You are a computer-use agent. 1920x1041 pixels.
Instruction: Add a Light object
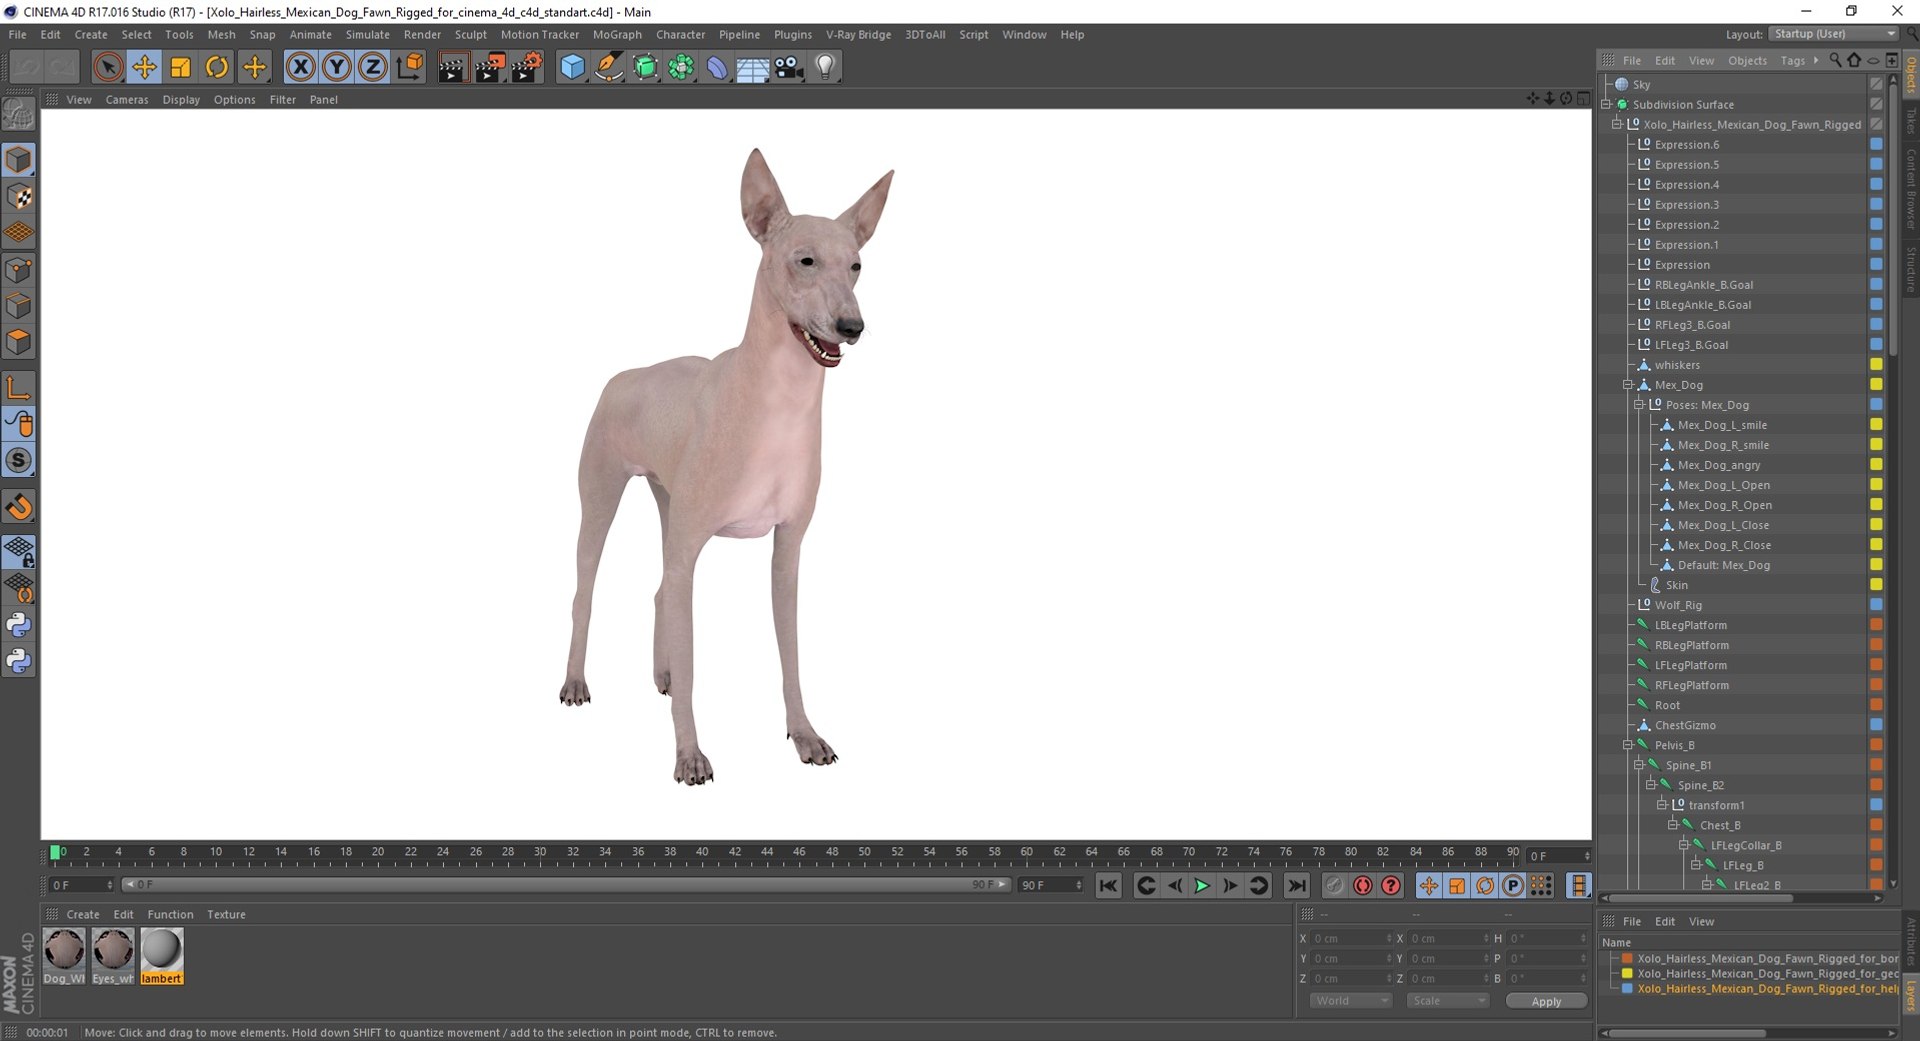(x=825, y=67)
